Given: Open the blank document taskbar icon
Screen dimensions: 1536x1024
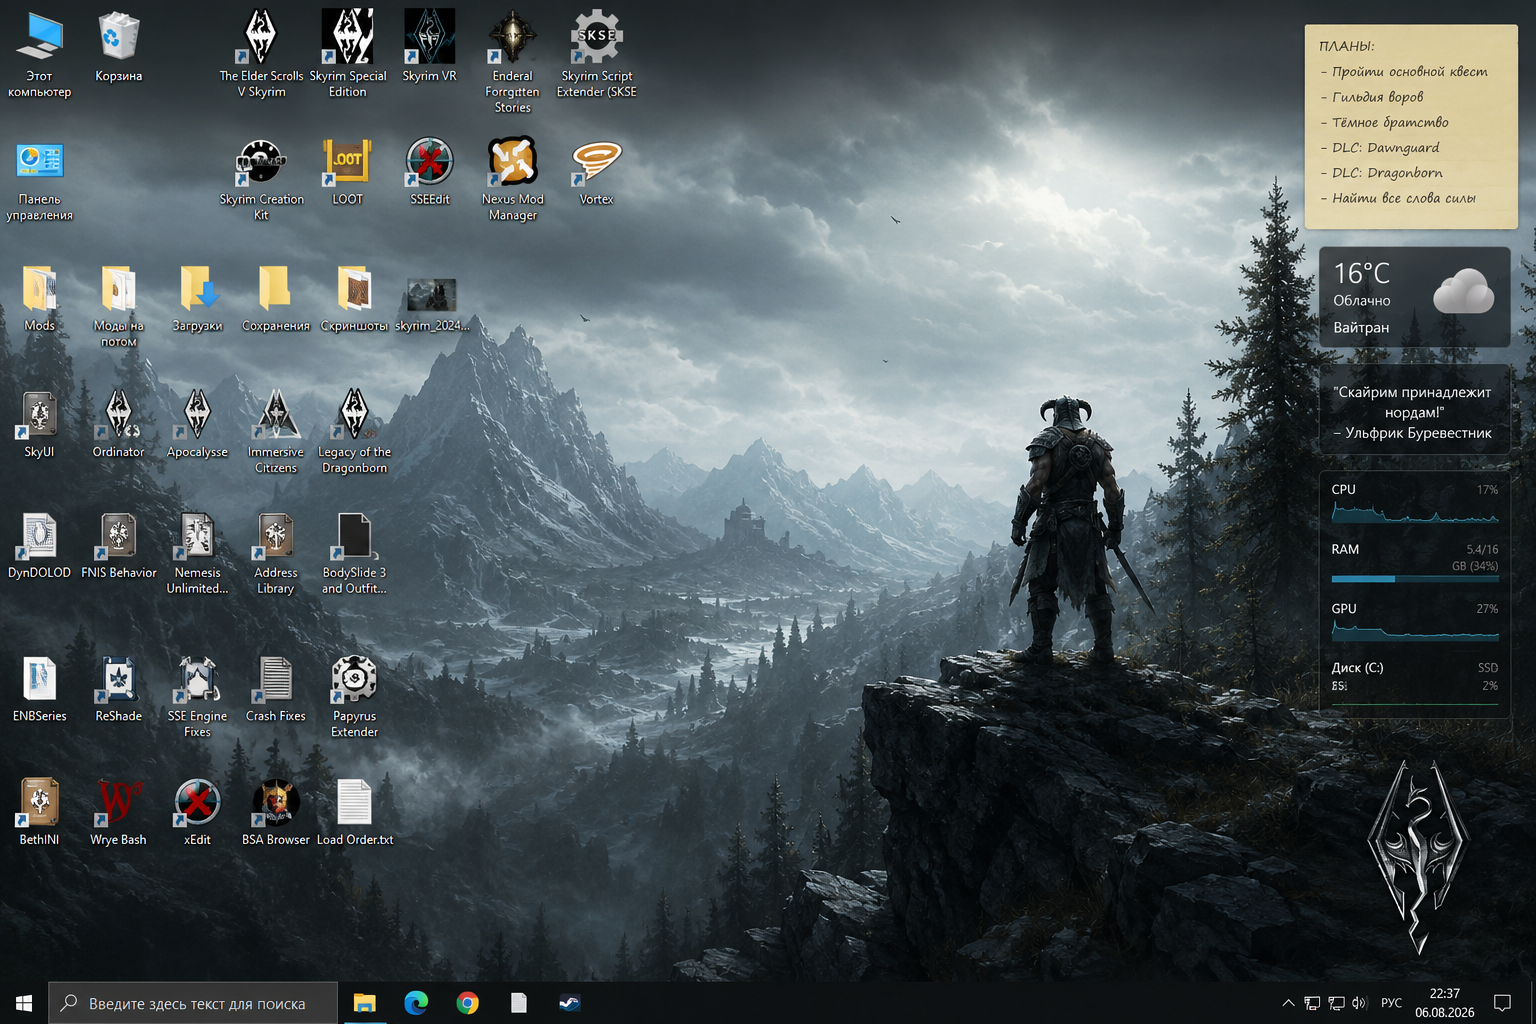Looking at the screenshot, I should (x=518, y=1003).
